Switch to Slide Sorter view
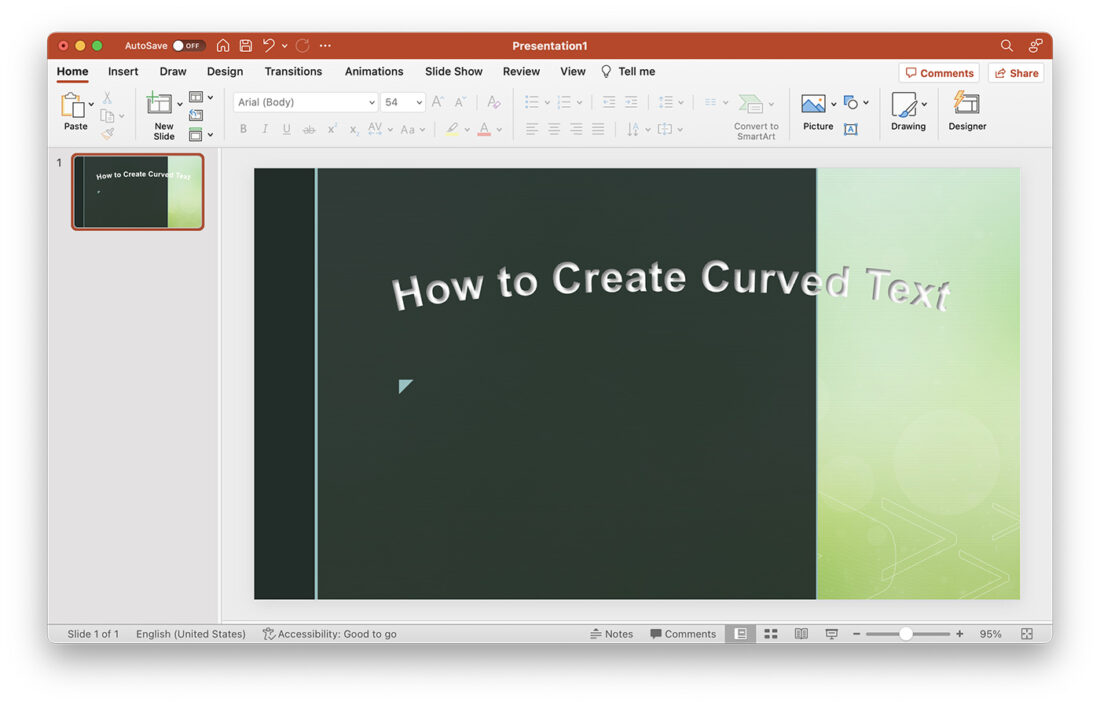 click(x=770, y=633)
